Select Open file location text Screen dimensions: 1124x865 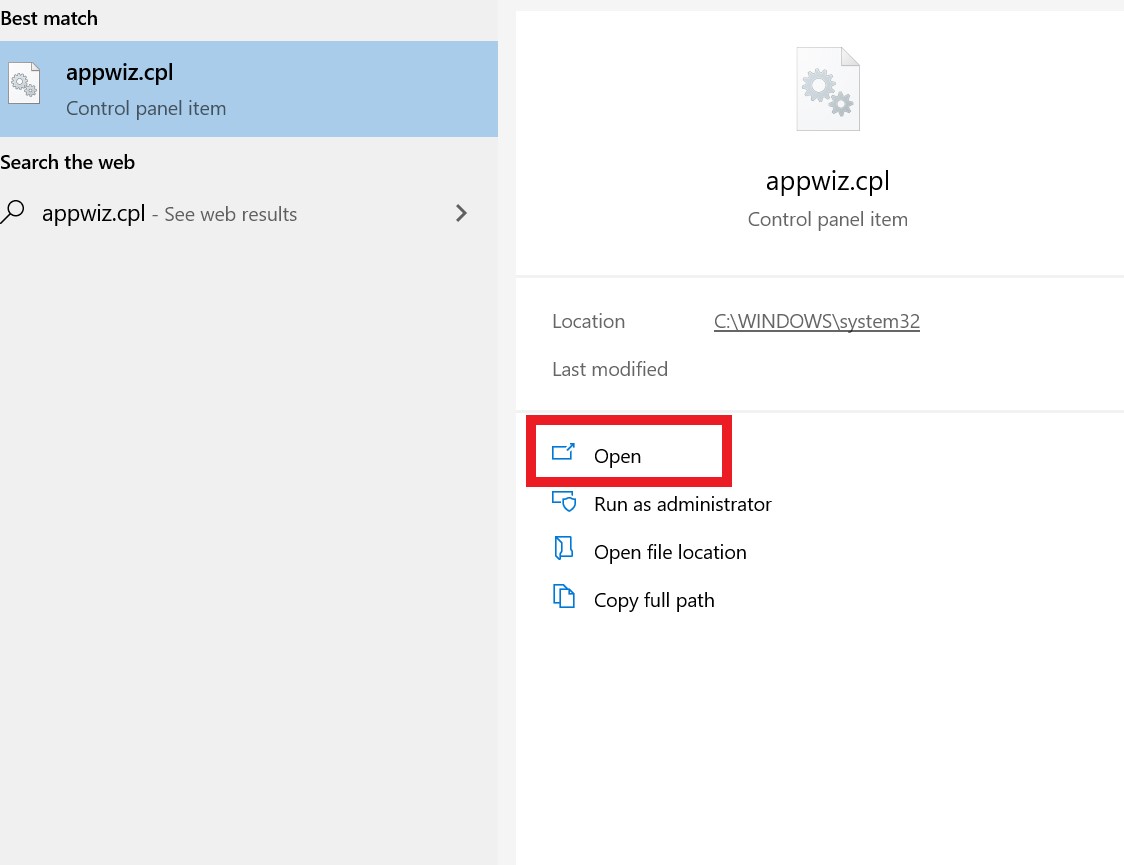coord(670,552)
